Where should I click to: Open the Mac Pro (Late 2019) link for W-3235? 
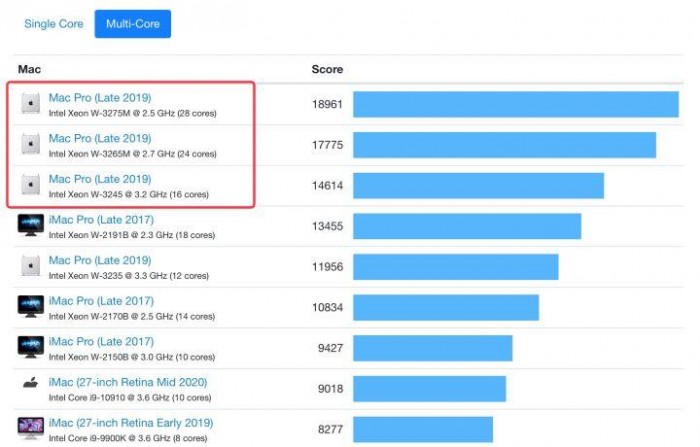(100, 260)
